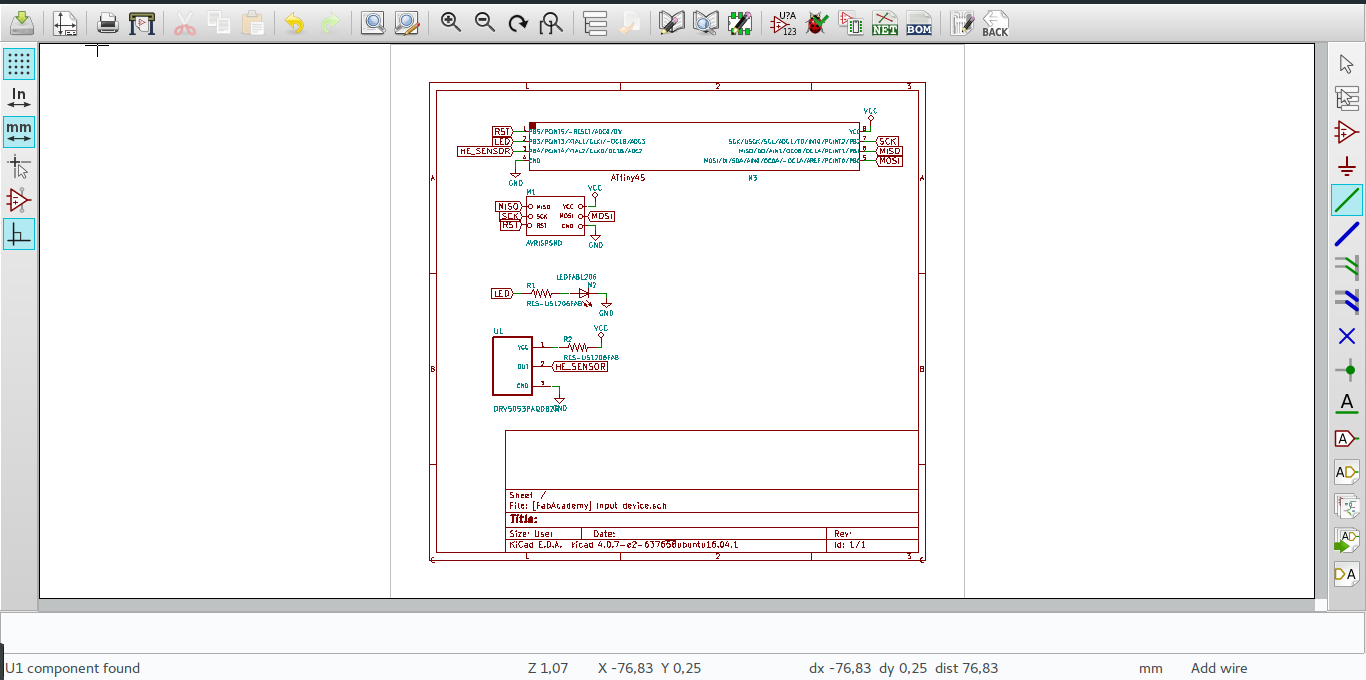Print the schematic sheet
Screen dimensions: 1366x680
pyautogui.click(x=107, y=22)
